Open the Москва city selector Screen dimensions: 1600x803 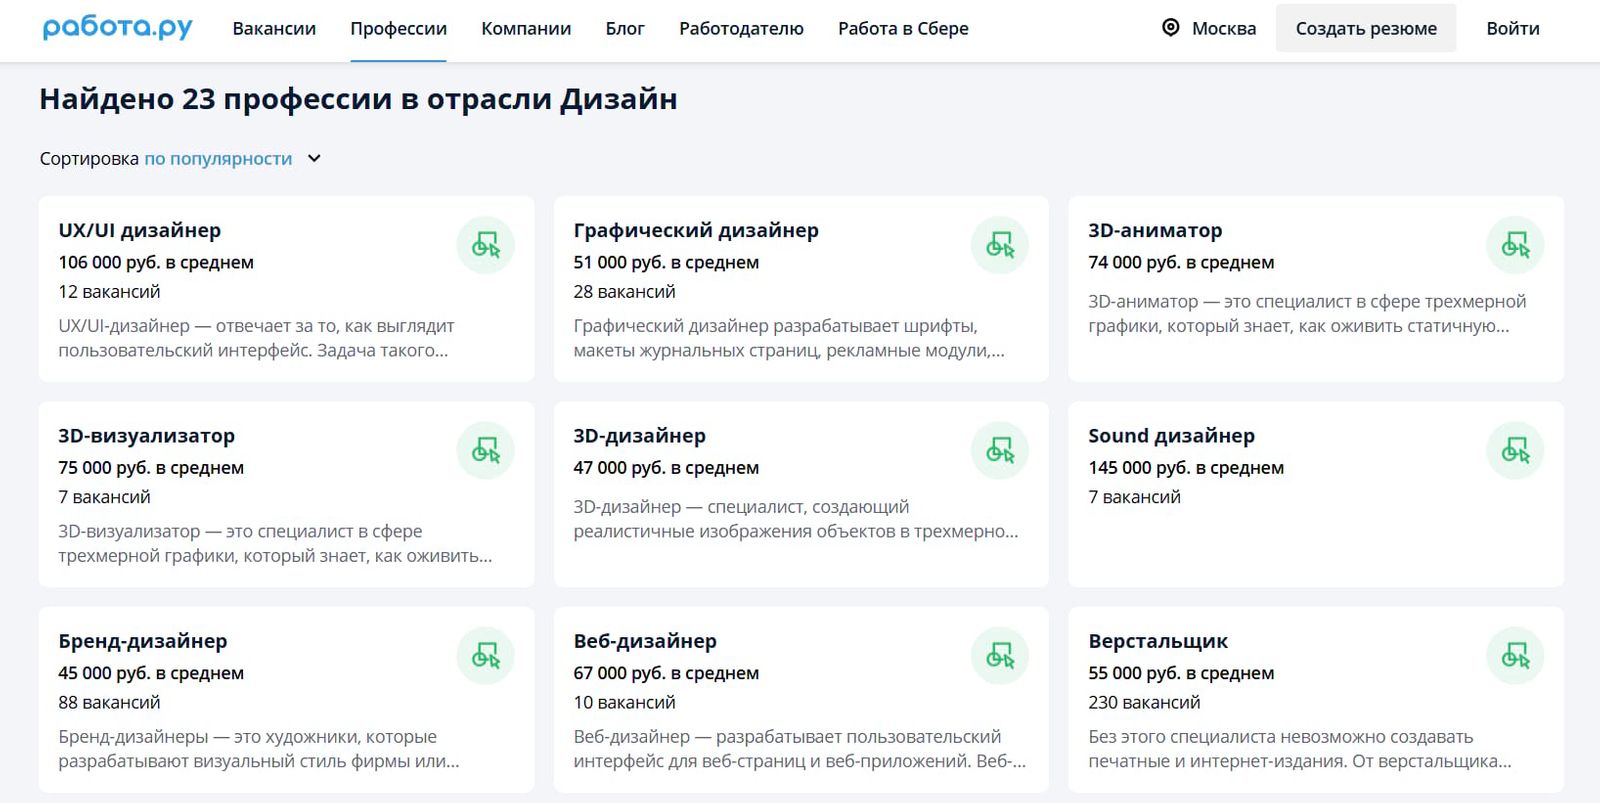pyautogui.click(x=1223, y=28)
